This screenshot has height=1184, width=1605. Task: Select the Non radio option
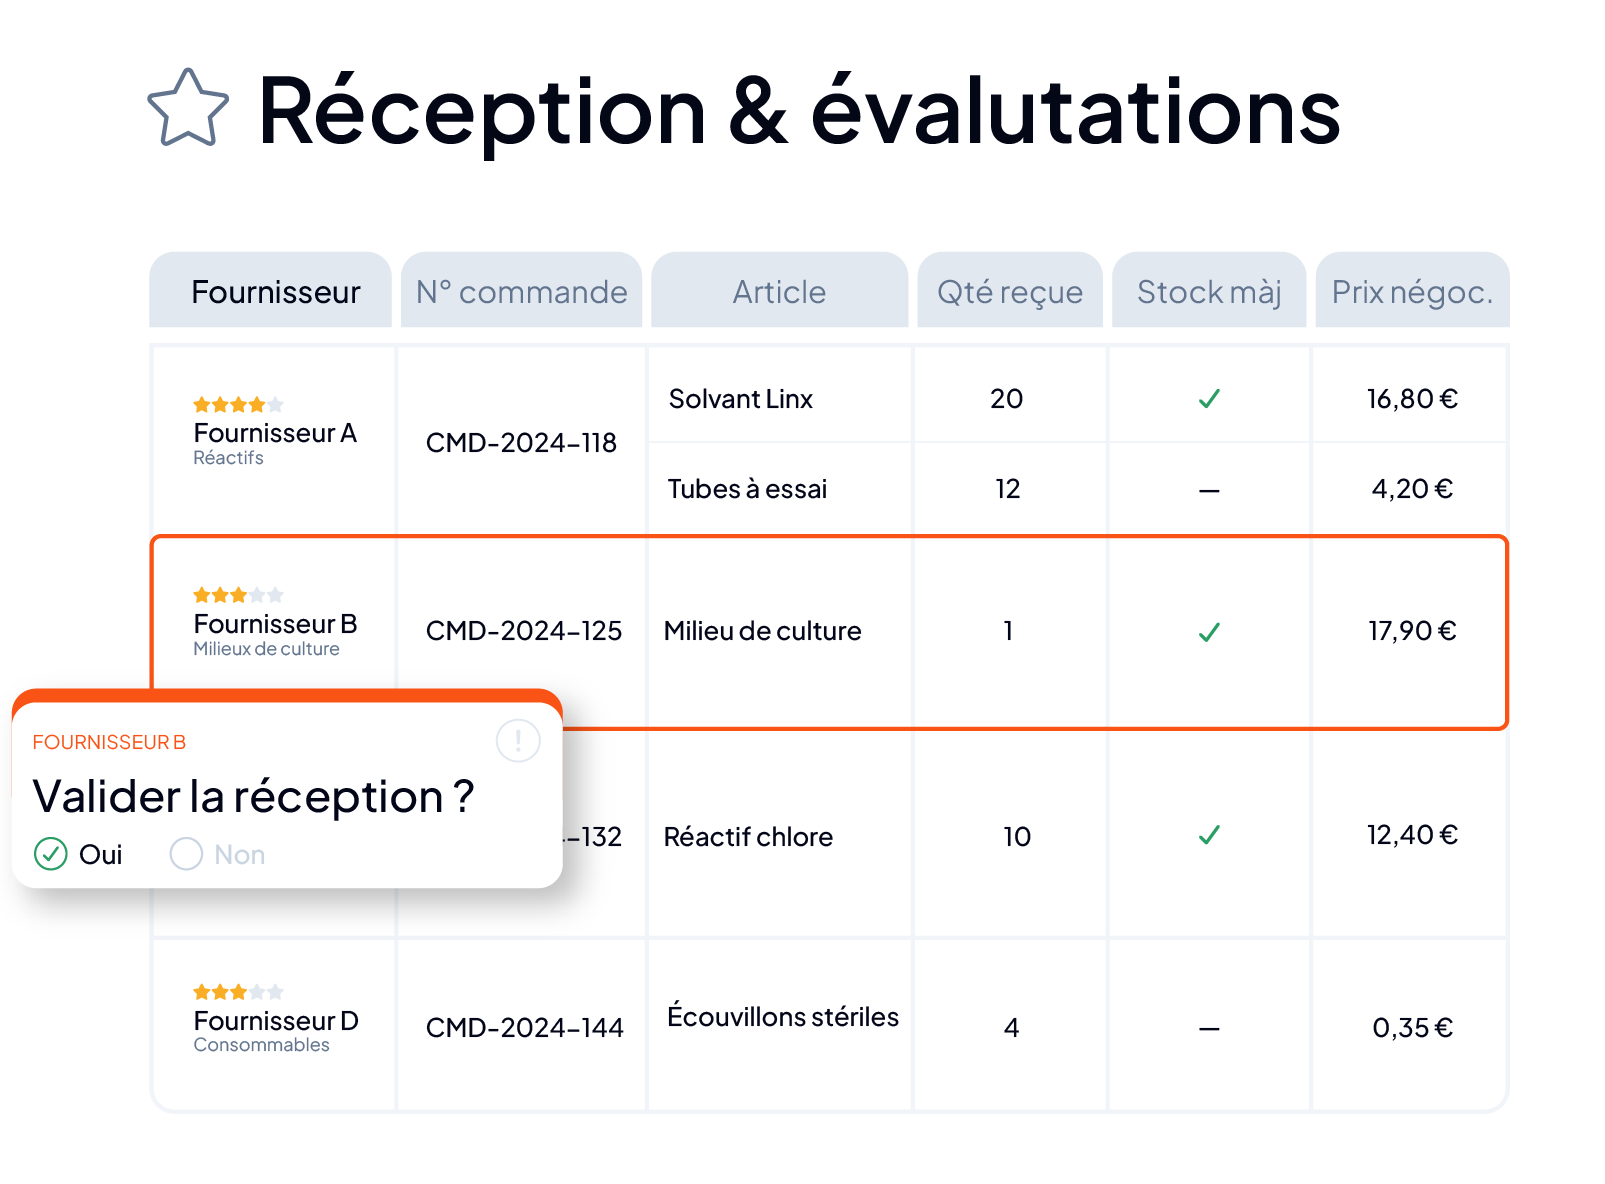click(218, 854)
